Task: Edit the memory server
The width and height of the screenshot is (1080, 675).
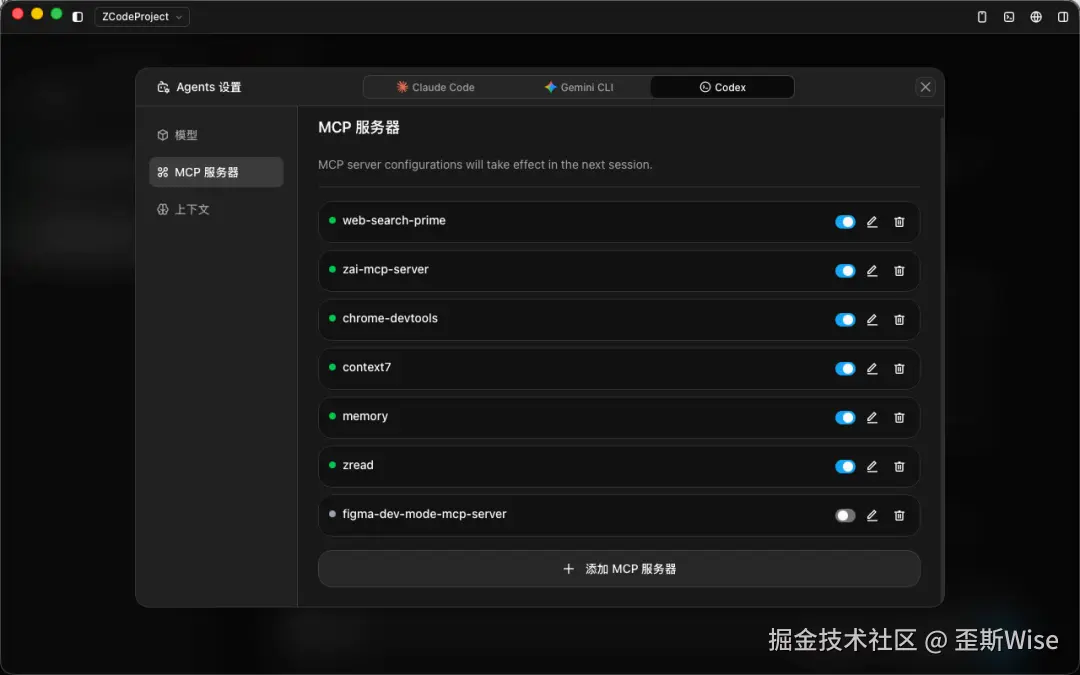Action: (x=872, y=417)
